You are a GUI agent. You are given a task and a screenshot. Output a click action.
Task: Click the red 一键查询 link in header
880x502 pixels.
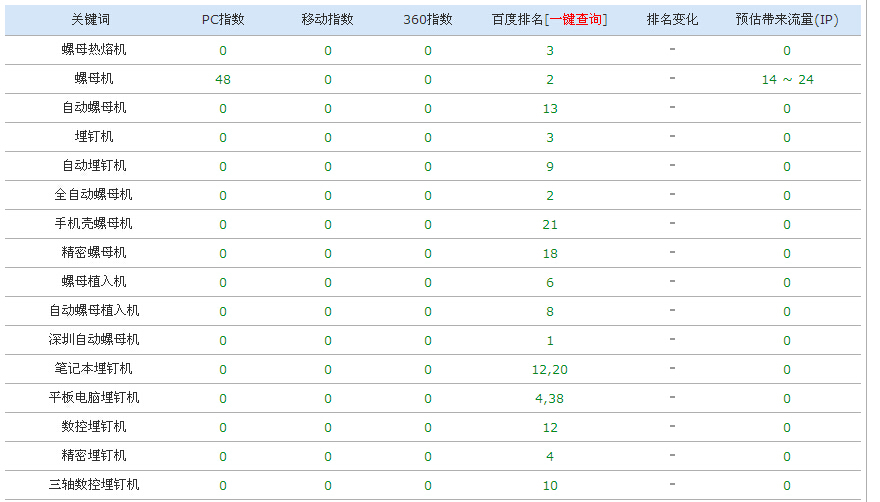tap(575, 20)
